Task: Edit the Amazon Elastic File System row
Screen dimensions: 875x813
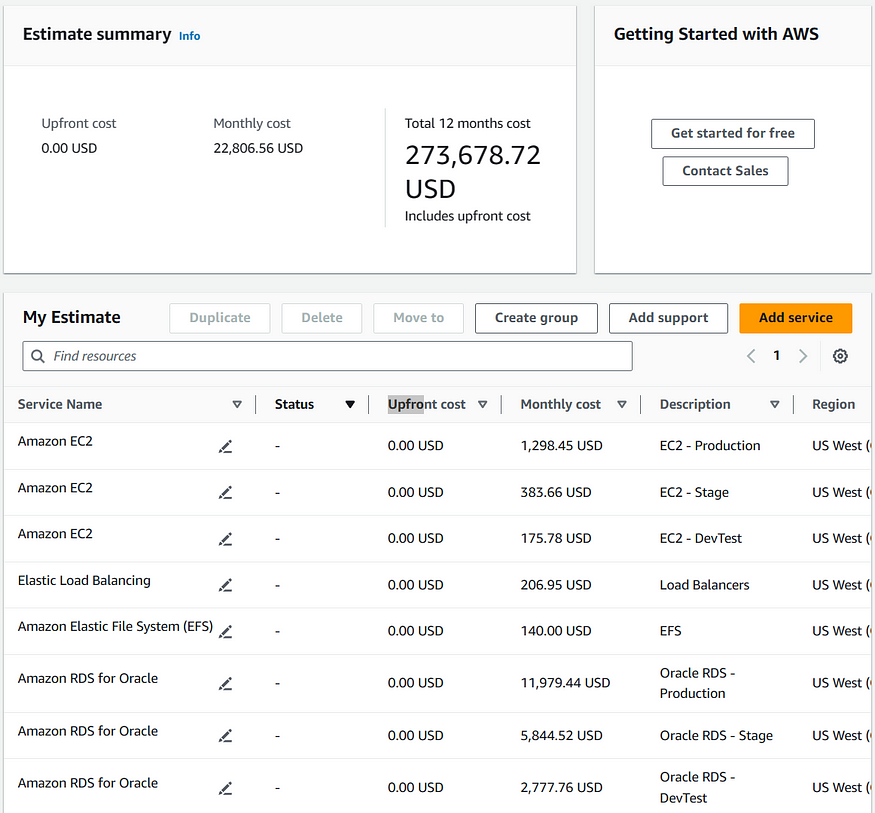Action: (x=225, y=632)
